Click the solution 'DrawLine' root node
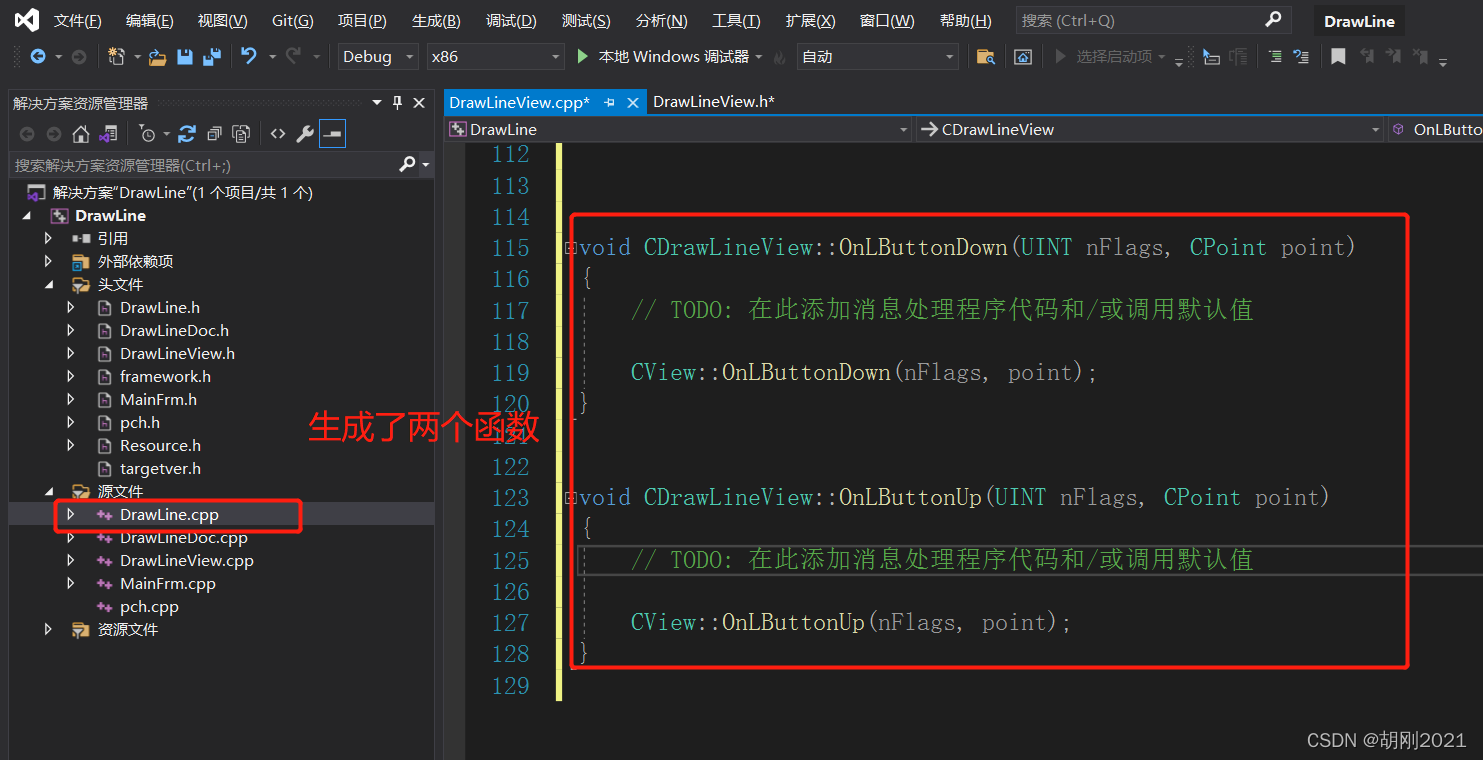The image size is (1483, 760). point(183,192)
